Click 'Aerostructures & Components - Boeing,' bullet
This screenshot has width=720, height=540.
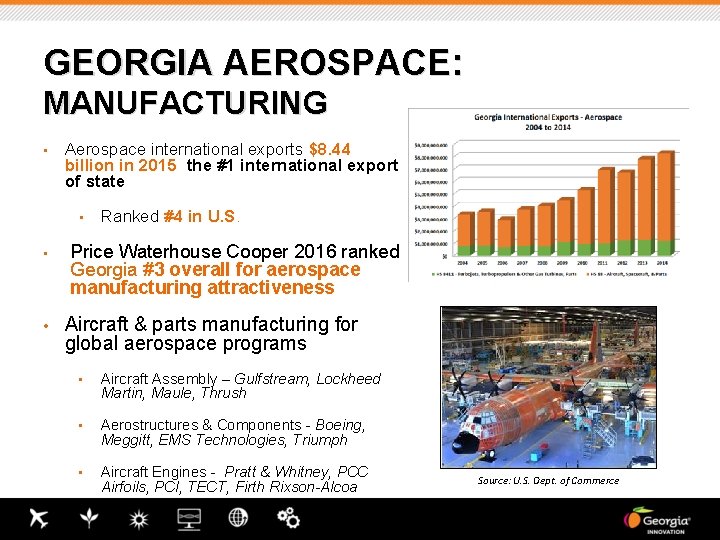tap(233, 425)
